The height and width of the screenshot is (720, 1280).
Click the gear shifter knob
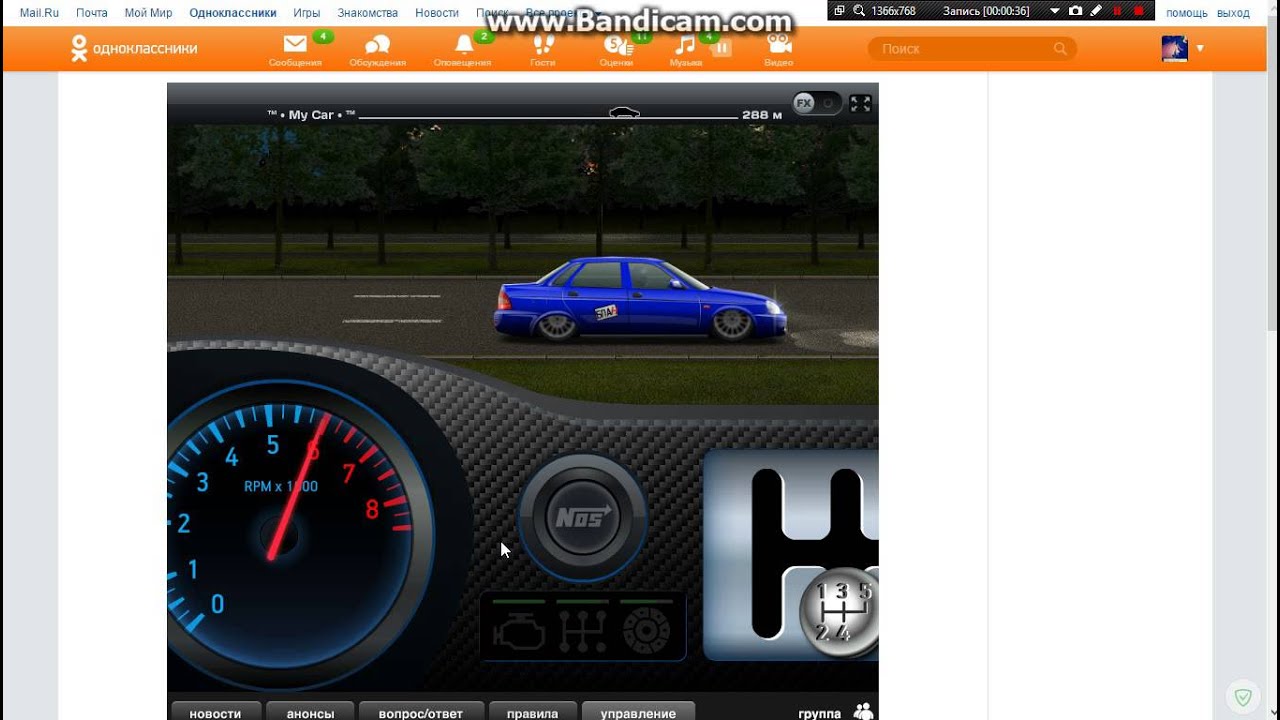[x=840, y=611]
